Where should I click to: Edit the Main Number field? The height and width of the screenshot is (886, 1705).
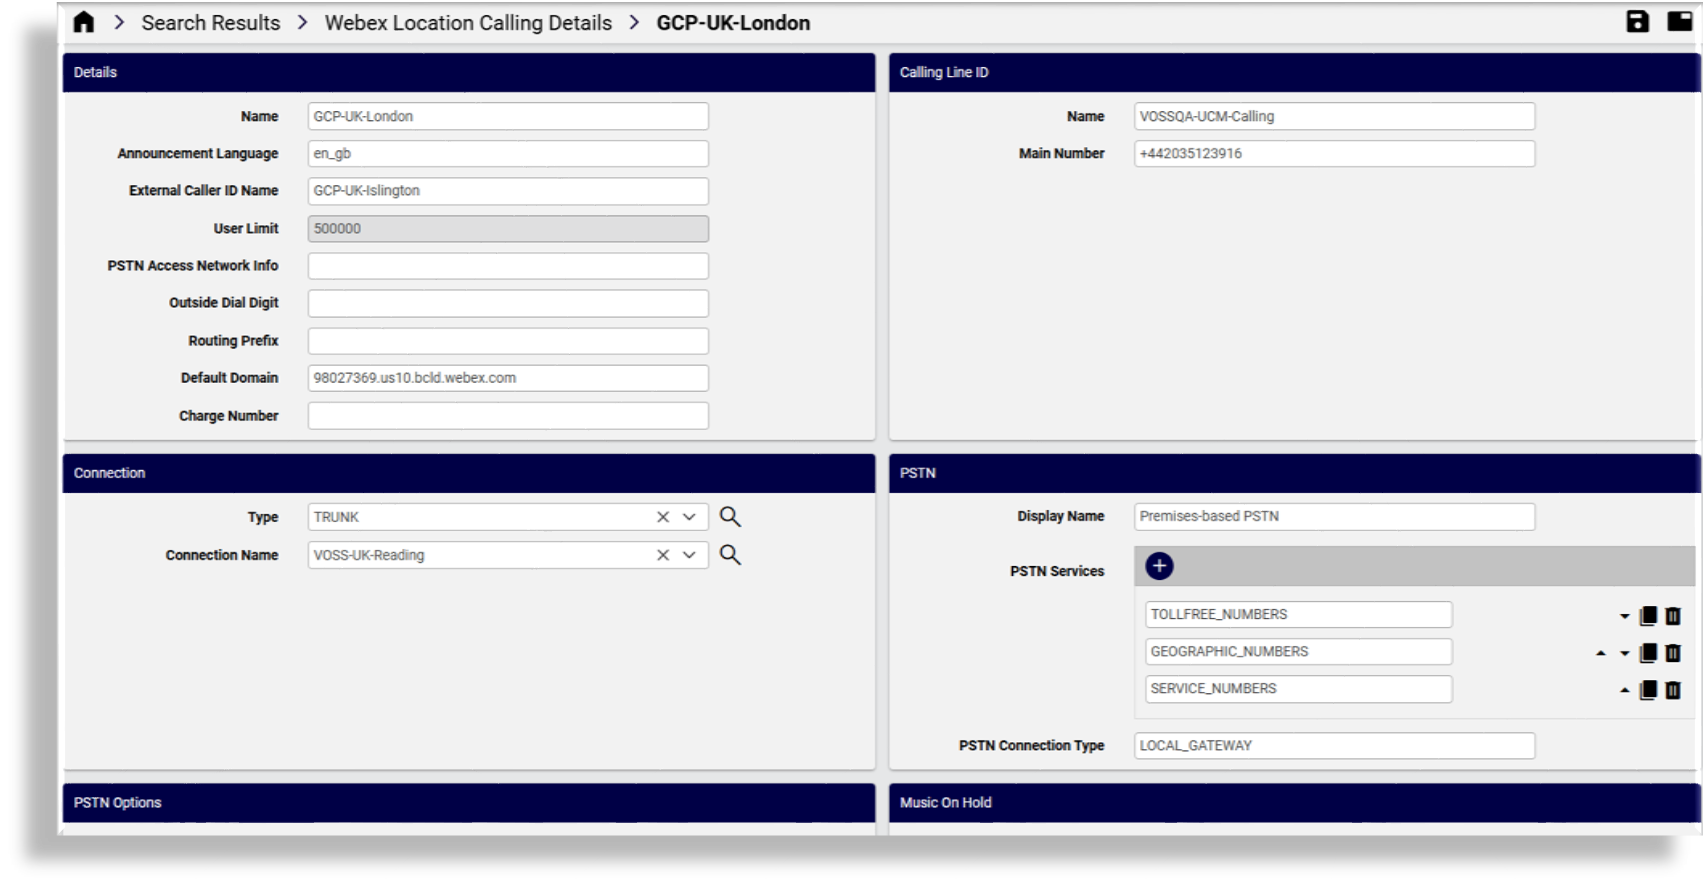click(x=1334, y=153)
